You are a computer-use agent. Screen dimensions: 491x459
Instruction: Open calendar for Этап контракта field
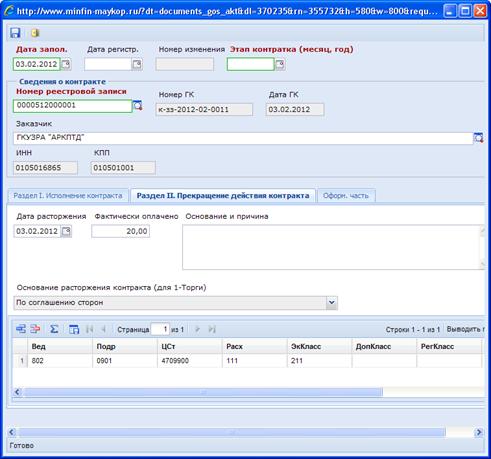click(280, 64)
